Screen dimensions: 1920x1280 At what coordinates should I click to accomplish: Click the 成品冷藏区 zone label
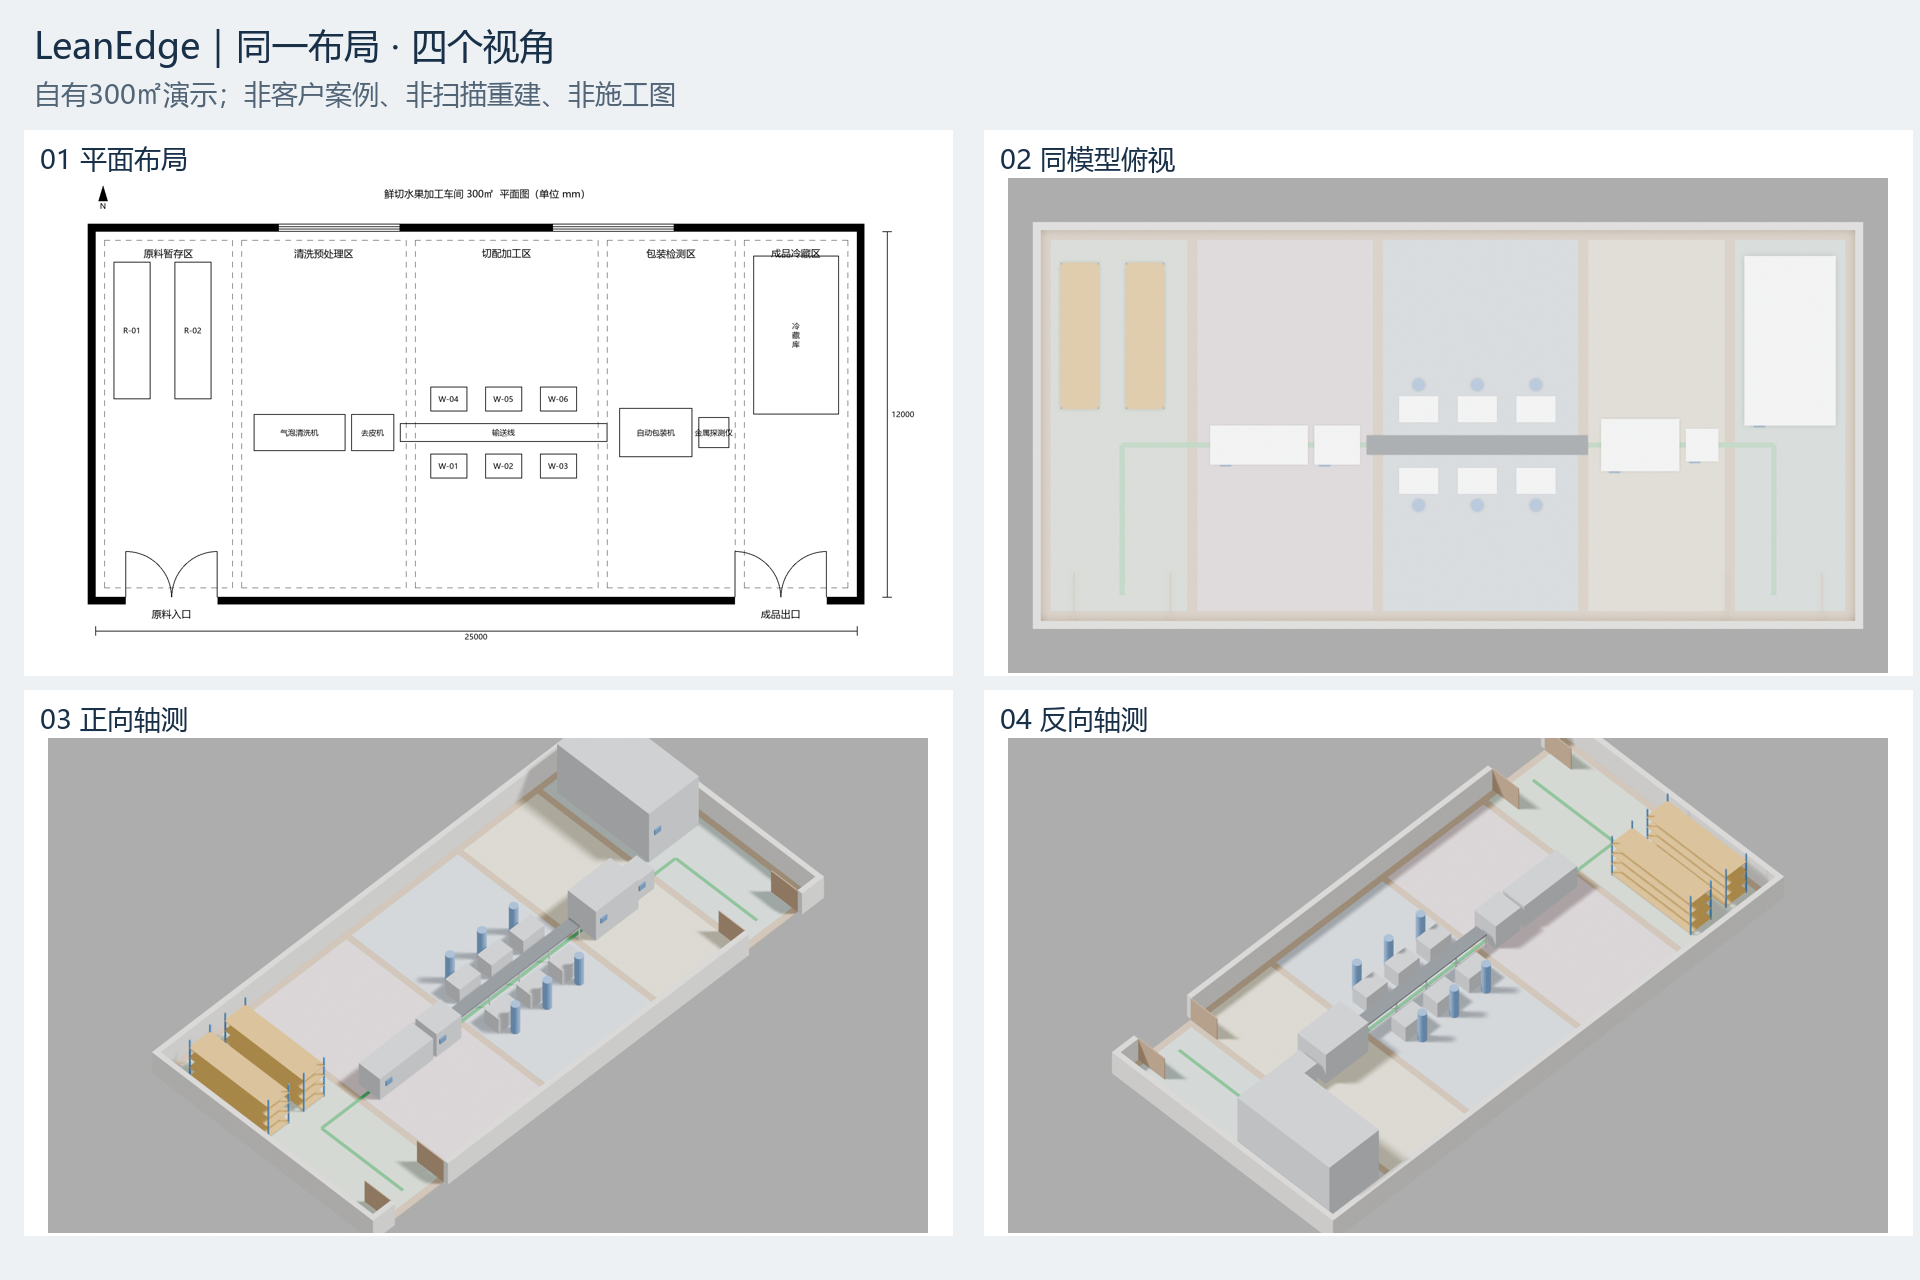click(x=796, y=254)
